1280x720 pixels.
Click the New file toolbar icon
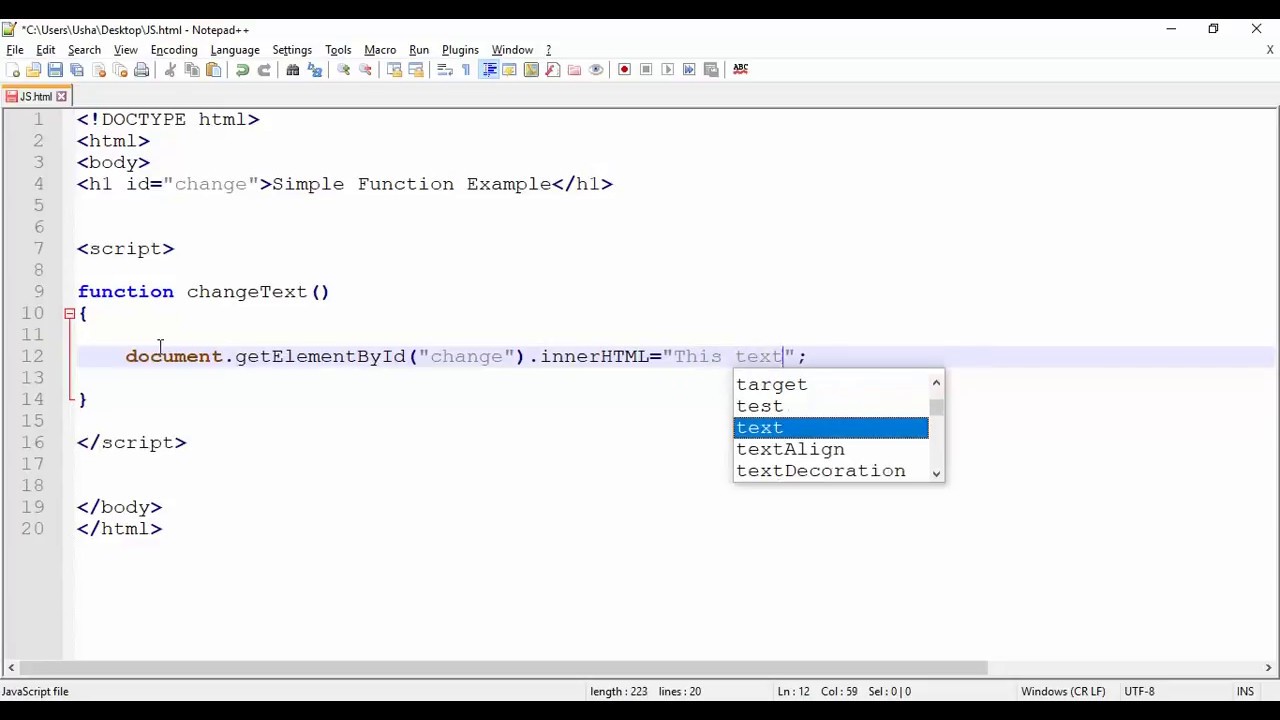(x=12, y=69)
